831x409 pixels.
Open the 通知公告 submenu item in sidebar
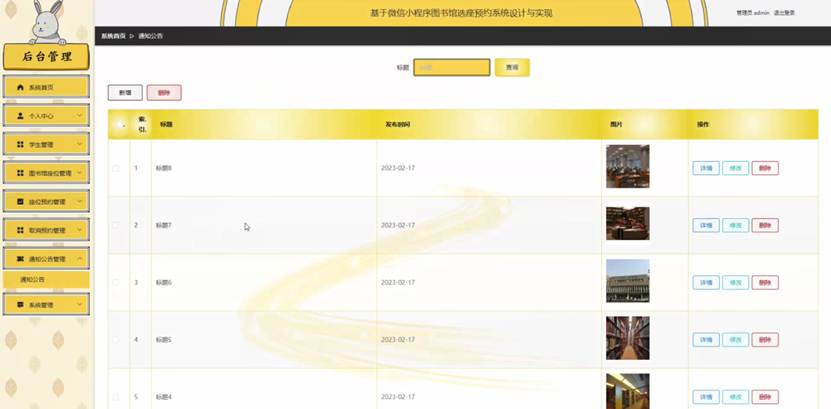pos(46,279)
